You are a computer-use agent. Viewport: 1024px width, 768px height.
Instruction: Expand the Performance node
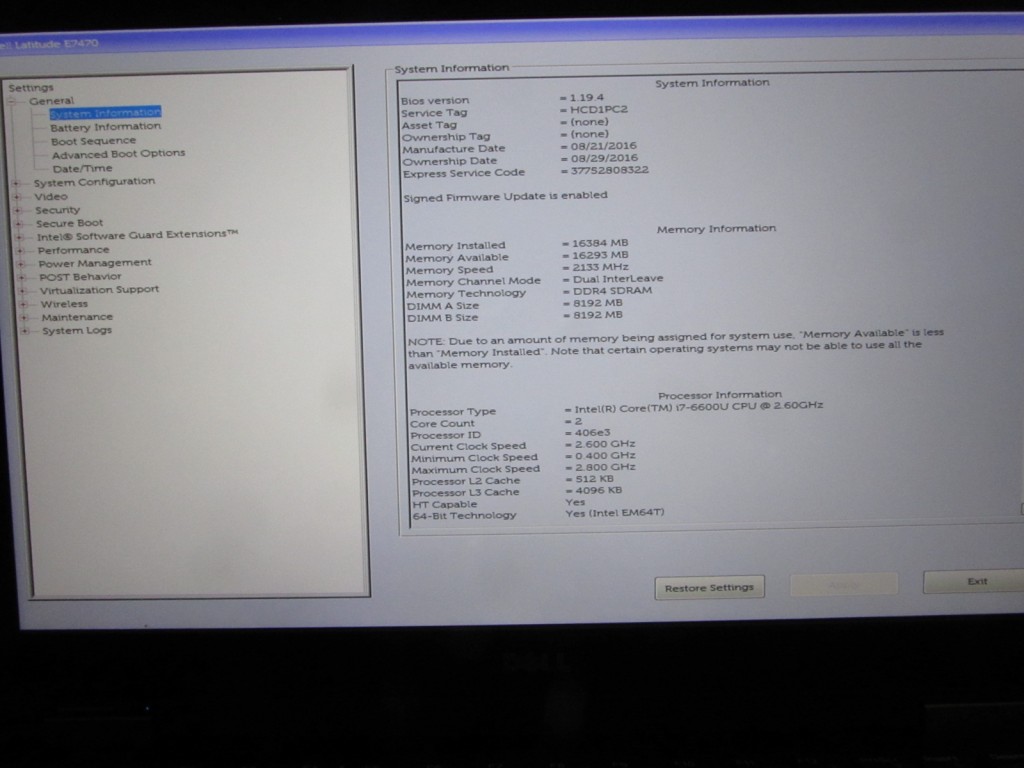[20, 250]
